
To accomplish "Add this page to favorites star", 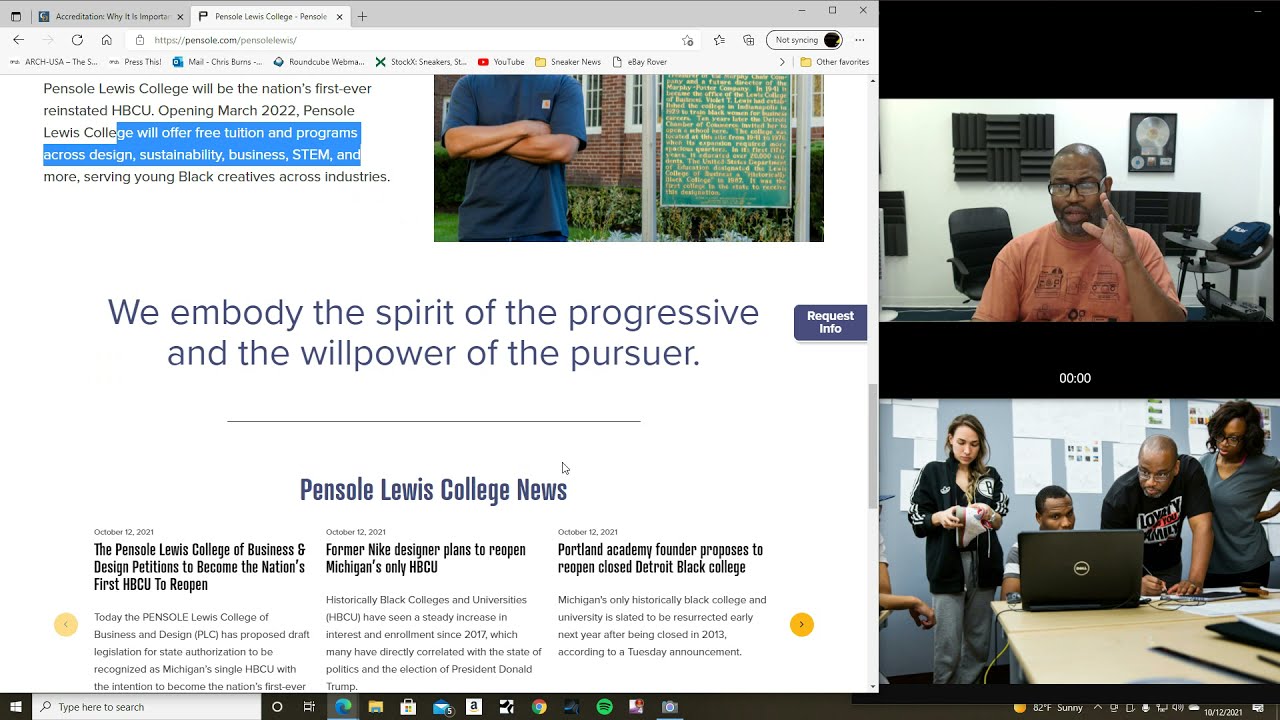I will click(x=687, y=40).
